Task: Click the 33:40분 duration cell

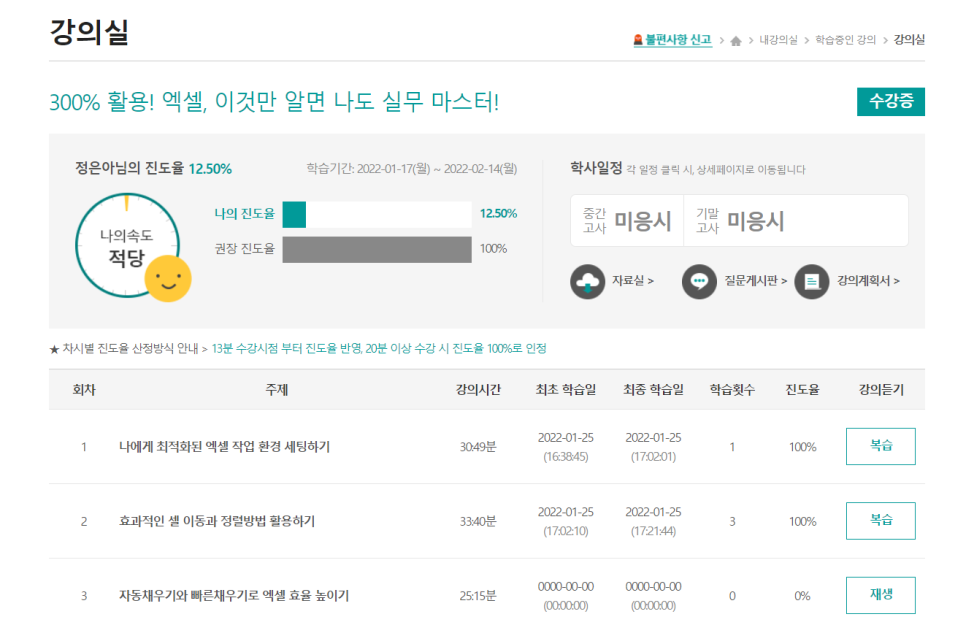Action: pyautogui.click(x=477, y=521)
